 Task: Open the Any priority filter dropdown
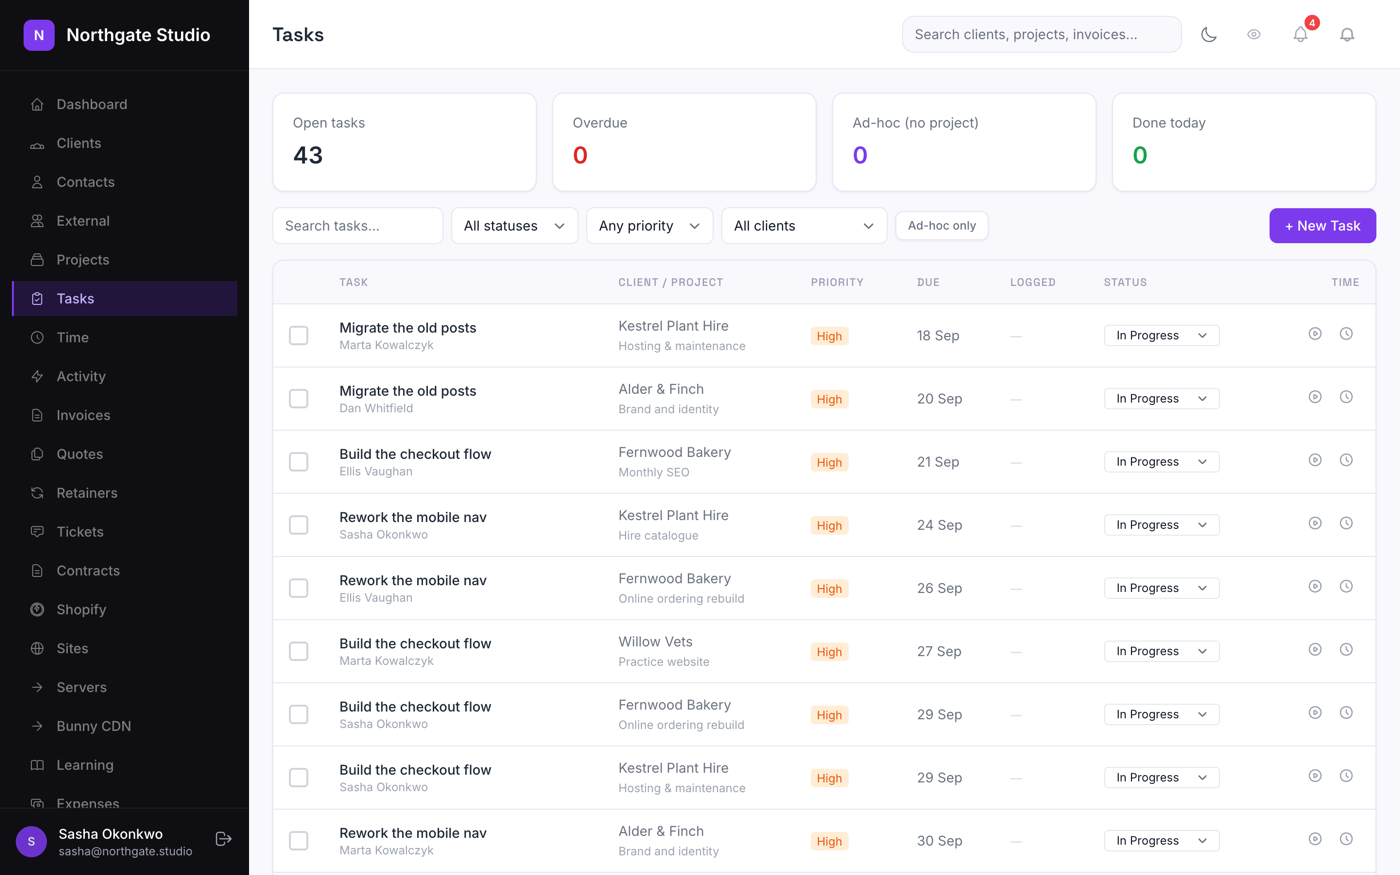click(x=649, y=226)
